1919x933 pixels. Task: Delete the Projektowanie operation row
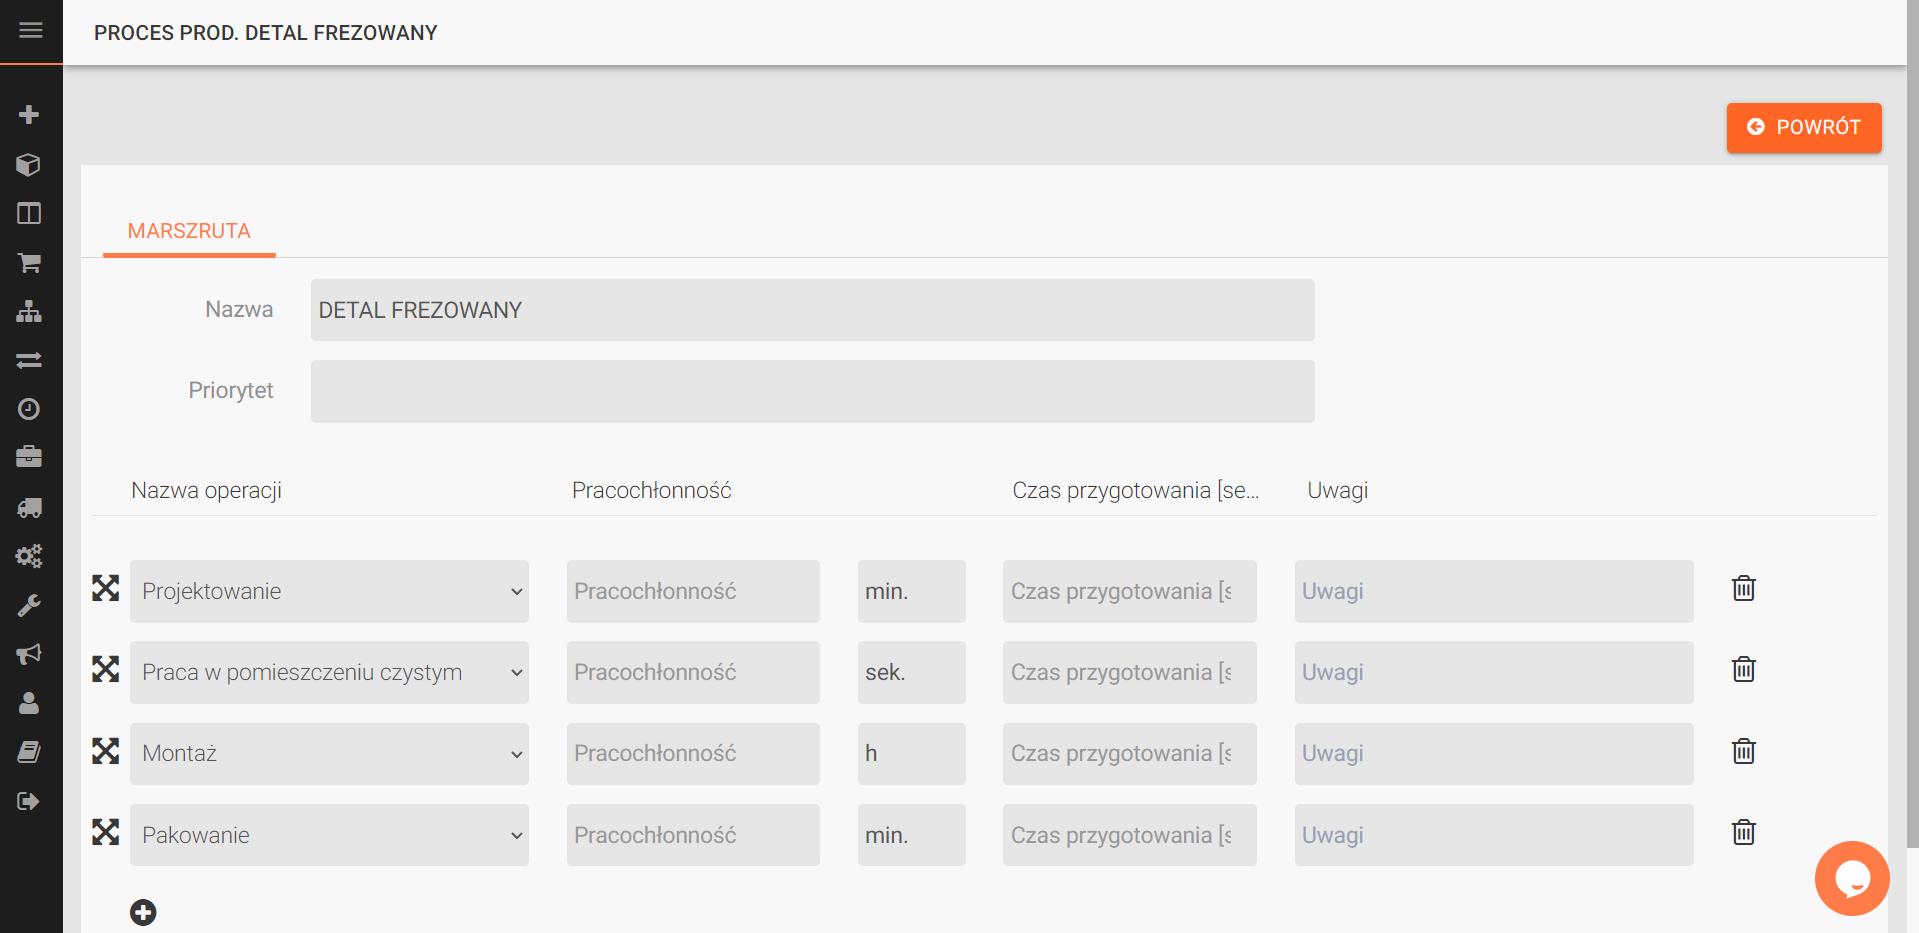point(1743,589)
